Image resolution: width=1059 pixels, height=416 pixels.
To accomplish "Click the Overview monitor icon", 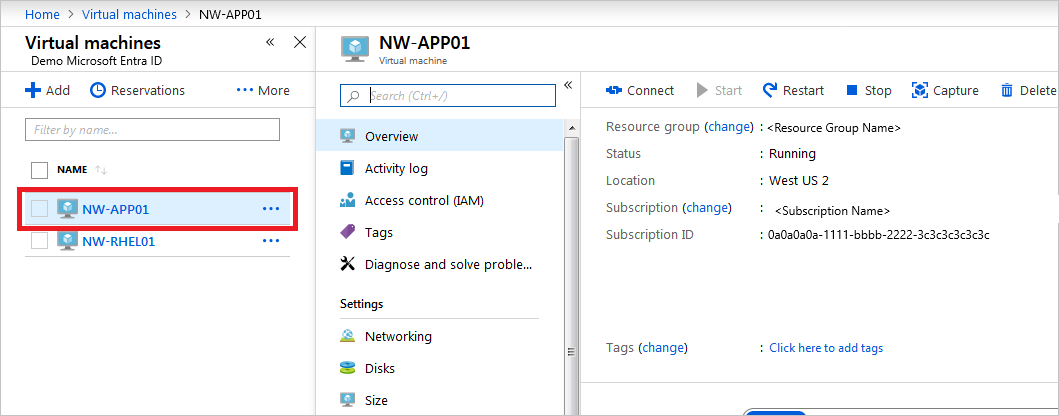I will (348, 136).
